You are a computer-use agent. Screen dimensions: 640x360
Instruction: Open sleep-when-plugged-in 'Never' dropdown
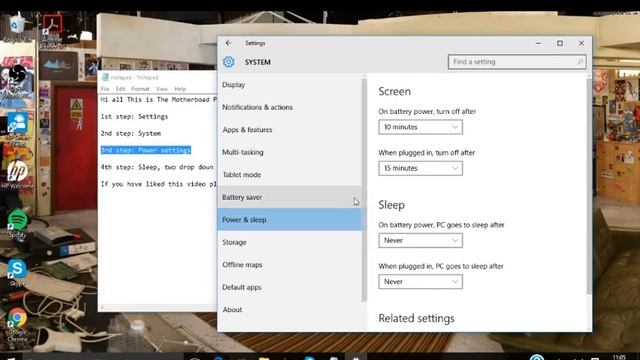(x=420, y=282)
